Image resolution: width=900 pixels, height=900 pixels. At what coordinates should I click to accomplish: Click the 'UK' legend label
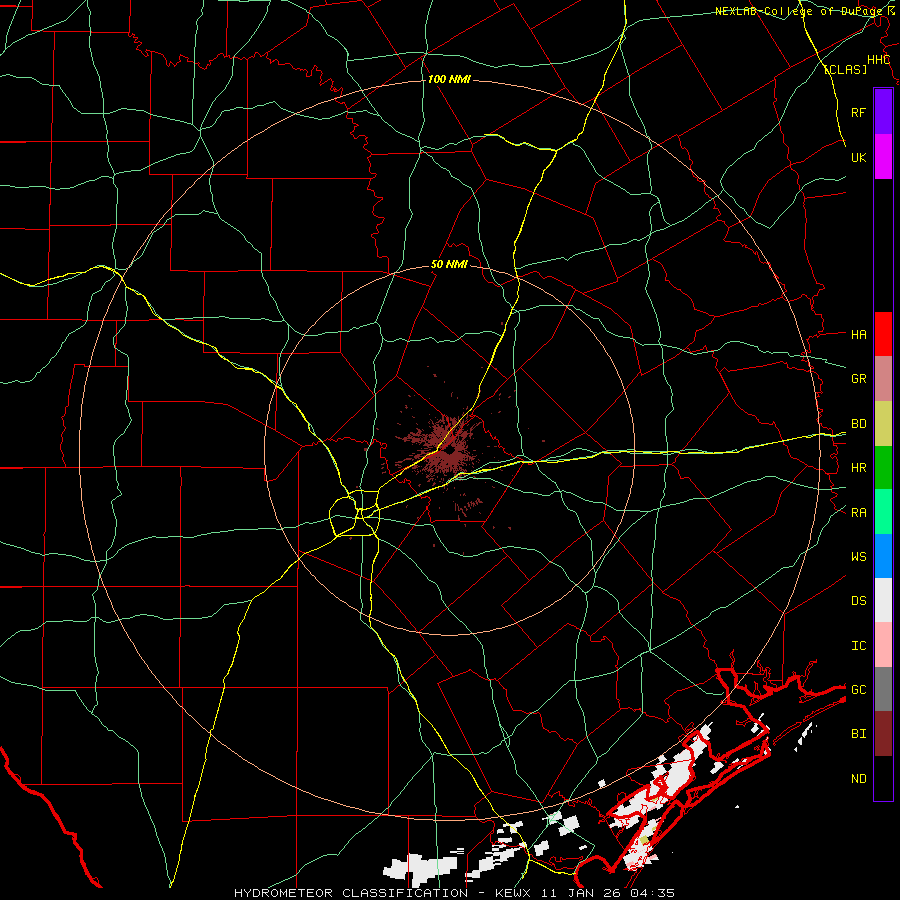coord(858,157)
